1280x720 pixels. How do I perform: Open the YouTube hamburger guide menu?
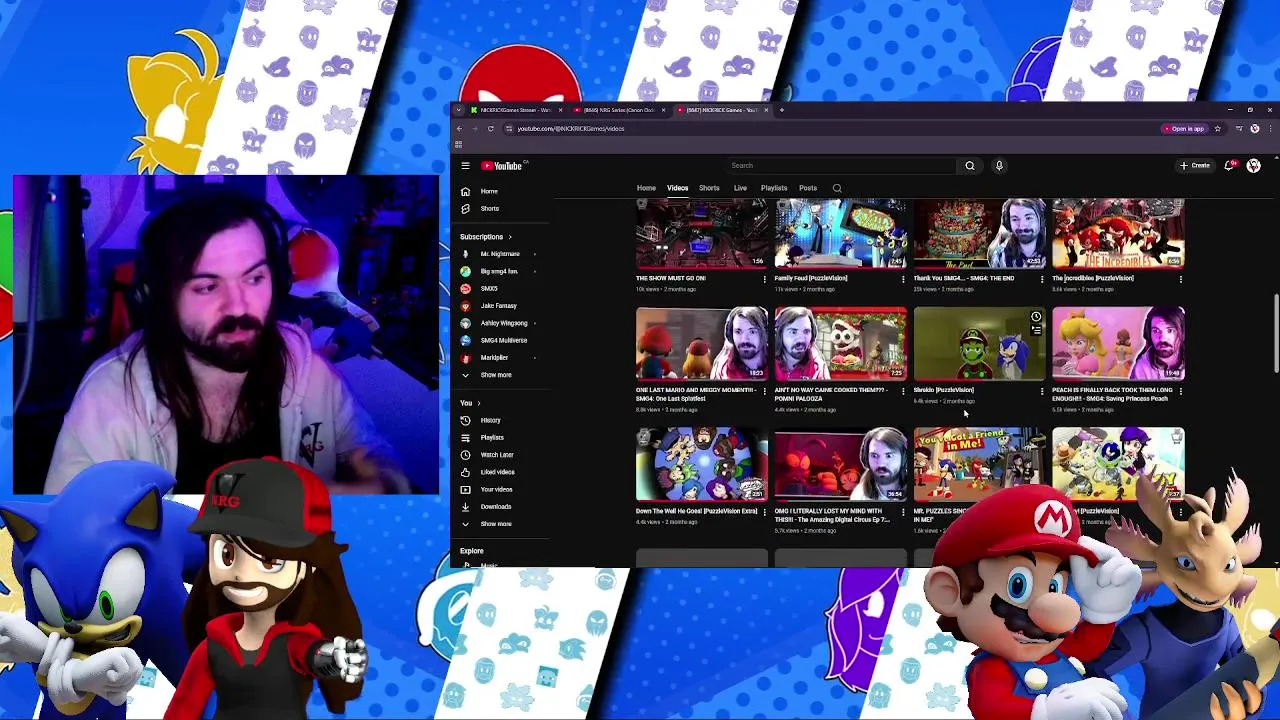[x=465, y=166]
